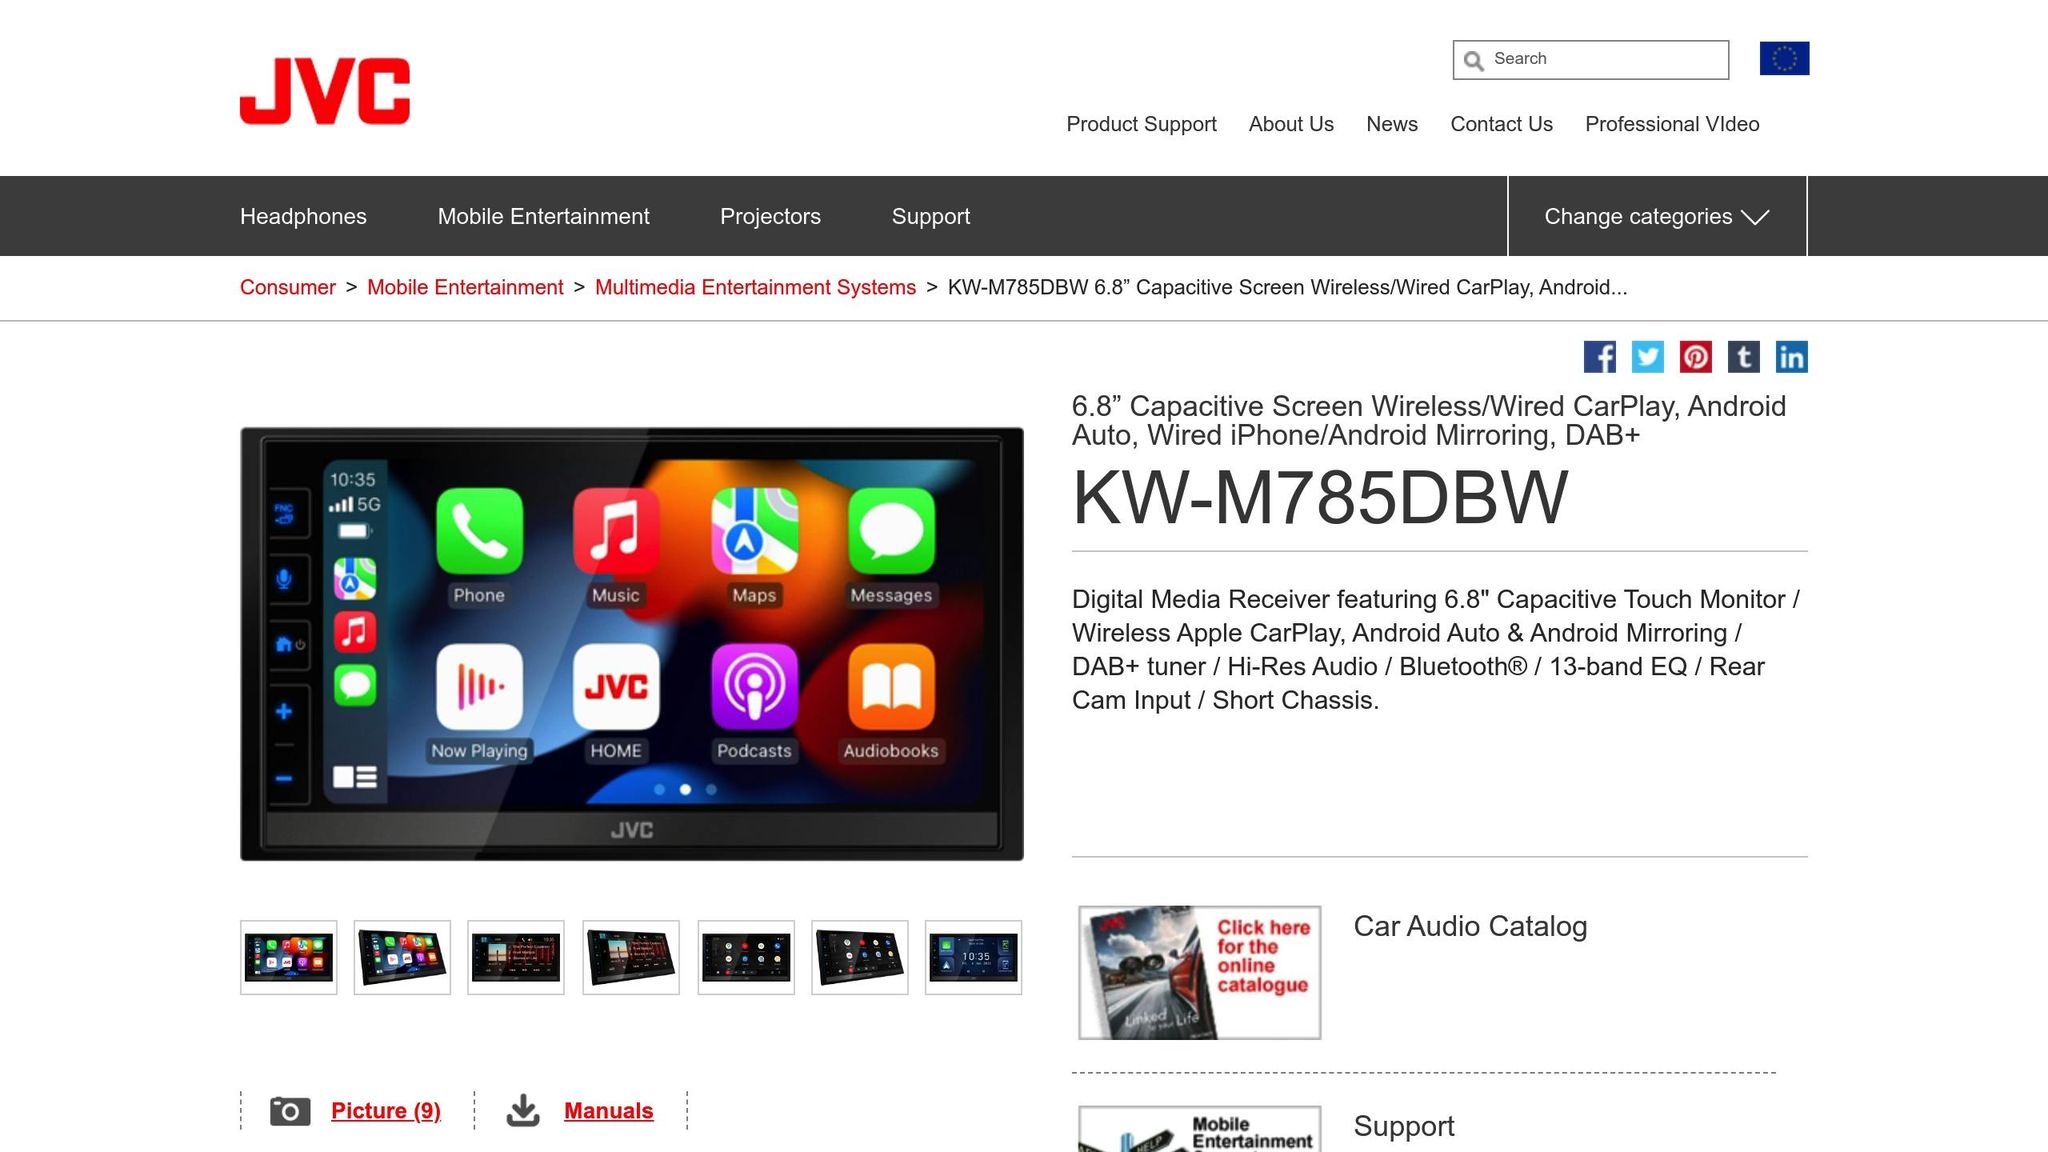The height and width of the screenshot is (1152, 2048).
Task: Open Headphones in navigation bar
Action: pos(303,217)
